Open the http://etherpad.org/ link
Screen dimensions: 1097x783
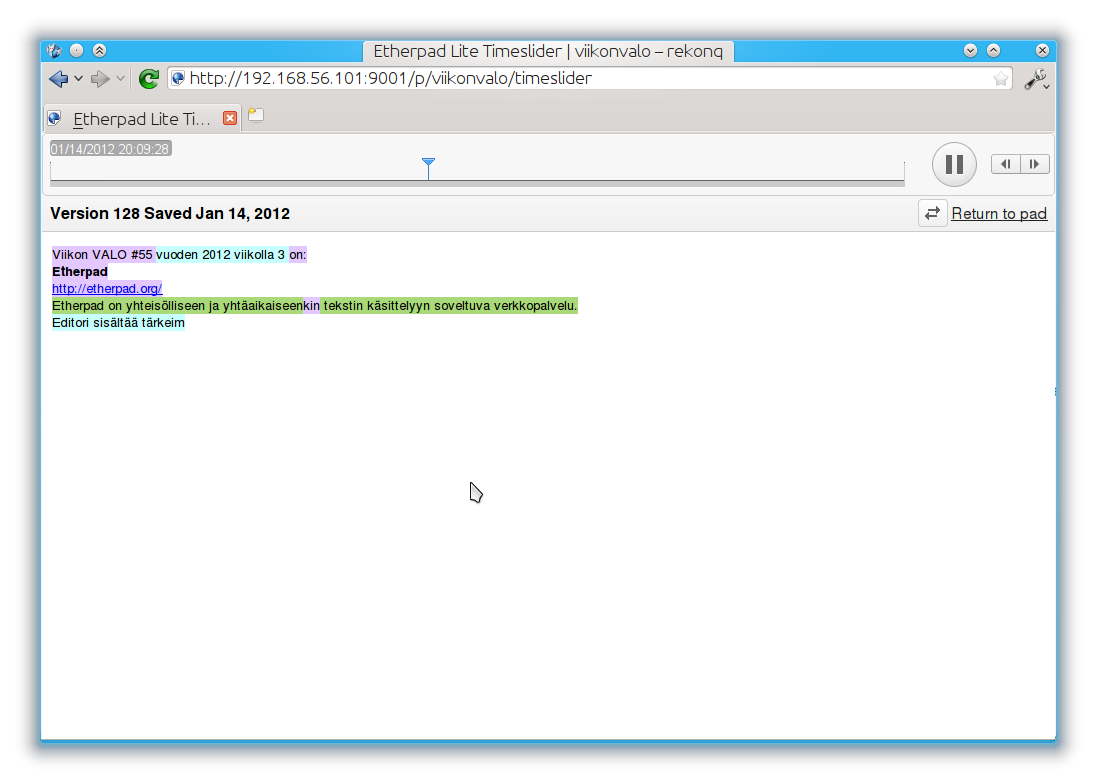(x=107, y=288)
